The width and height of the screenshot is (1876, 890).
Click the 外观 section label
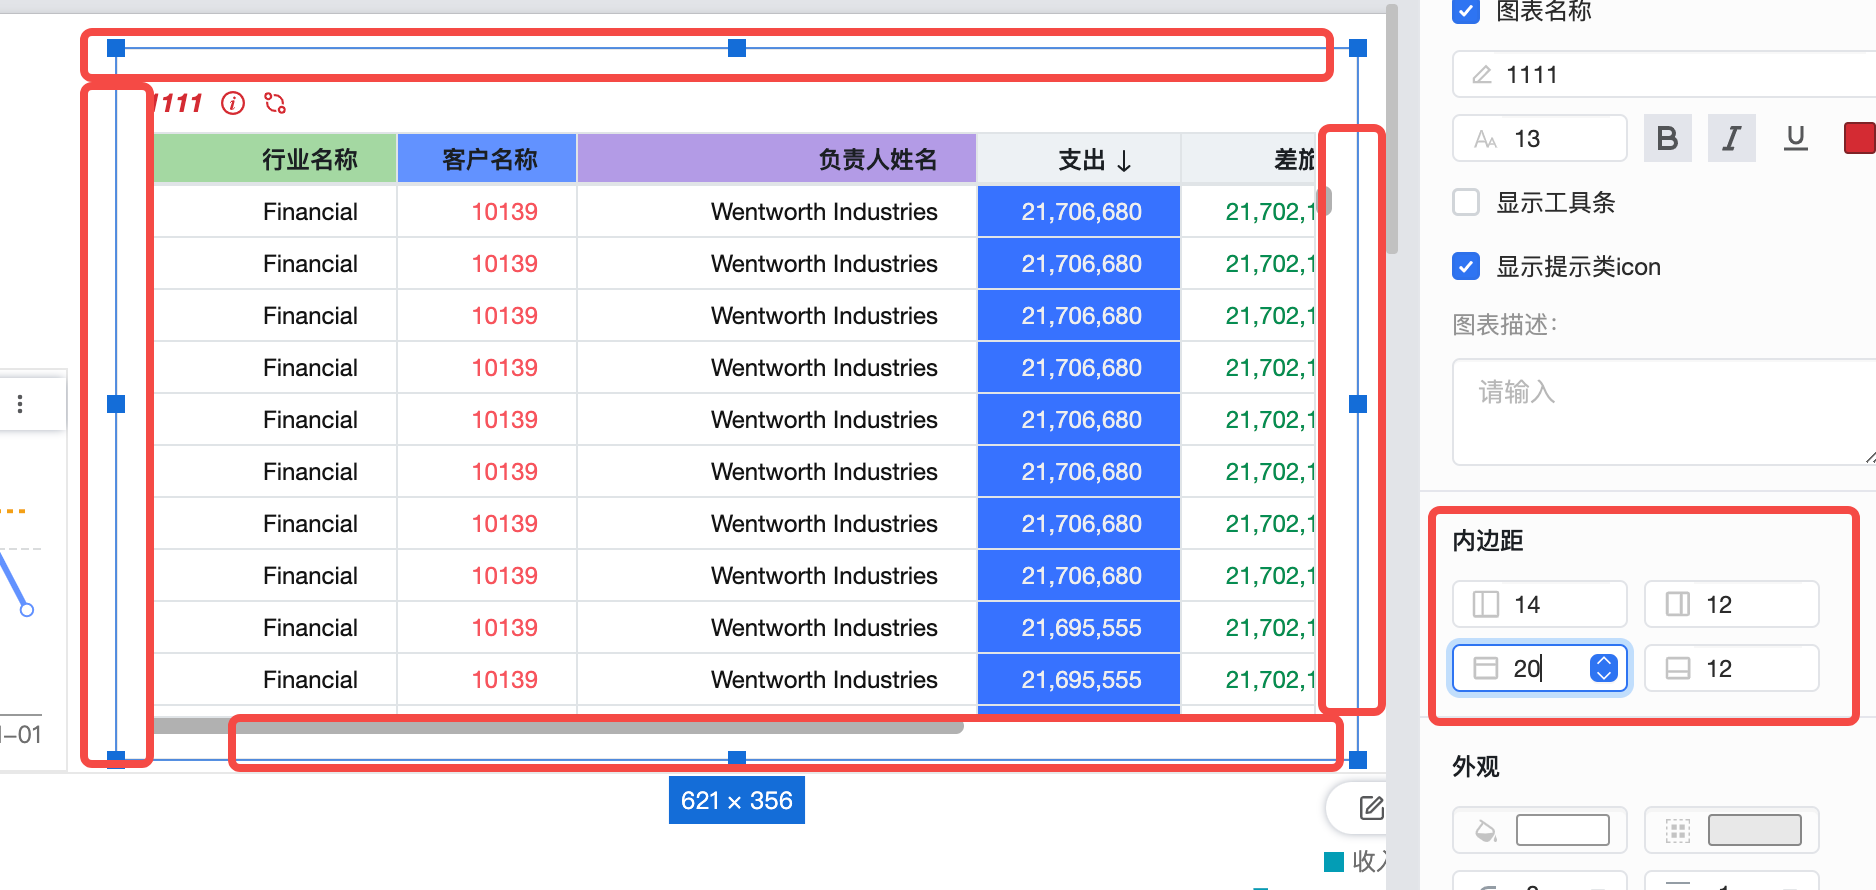coord(1476,767)
